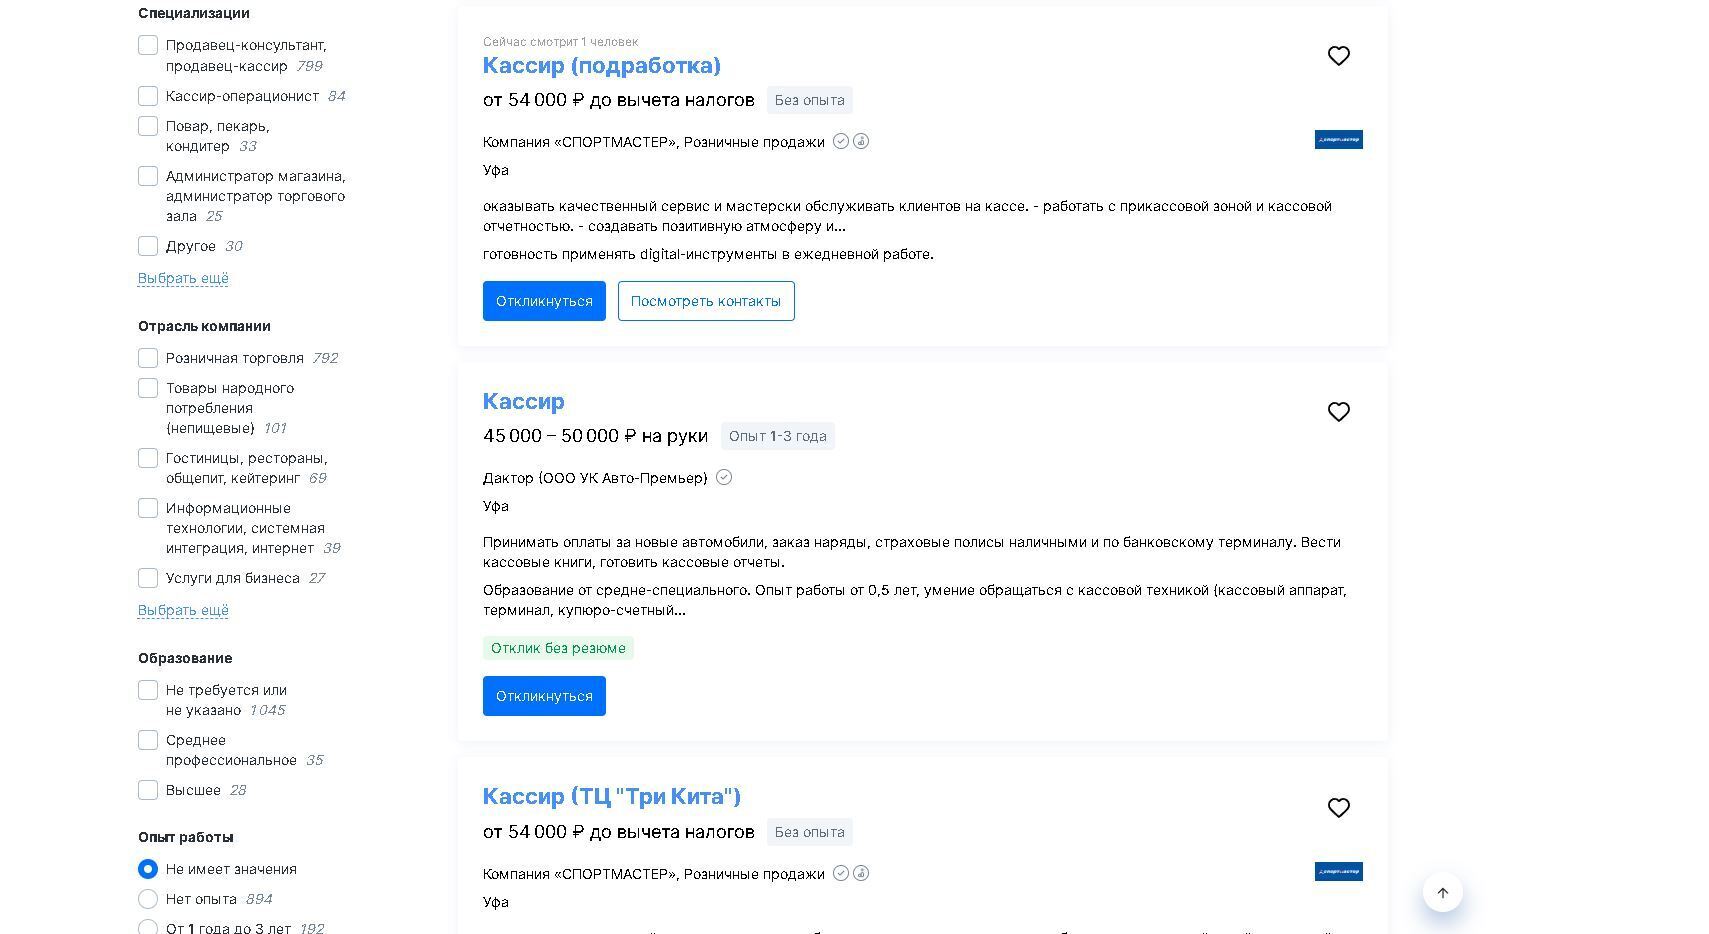Tick Повар, пекарь, кондитер checkbox
Image resolution: width=1709 pixels, height=934 pixels.
(148, 126)
